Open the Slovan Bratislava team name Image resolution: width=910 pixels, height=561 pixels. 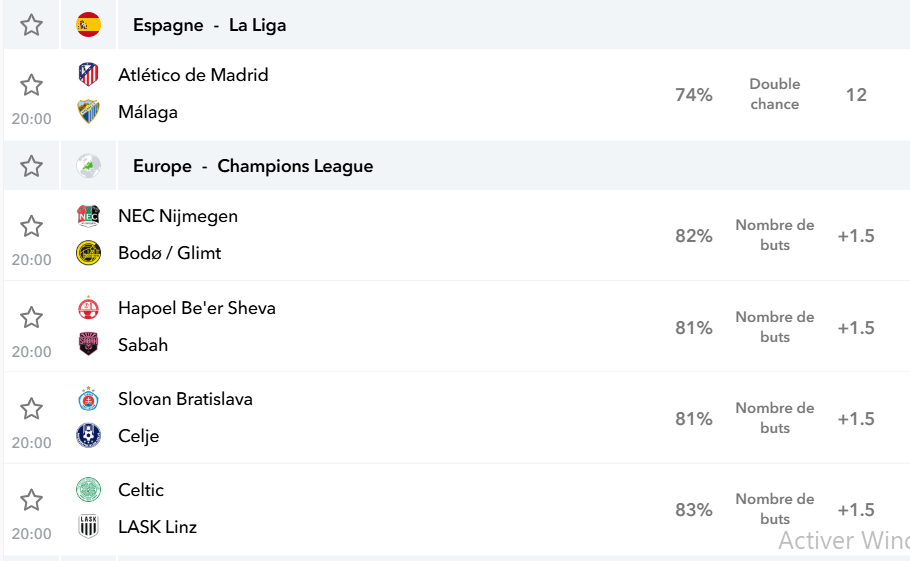[x=185, y=399]
